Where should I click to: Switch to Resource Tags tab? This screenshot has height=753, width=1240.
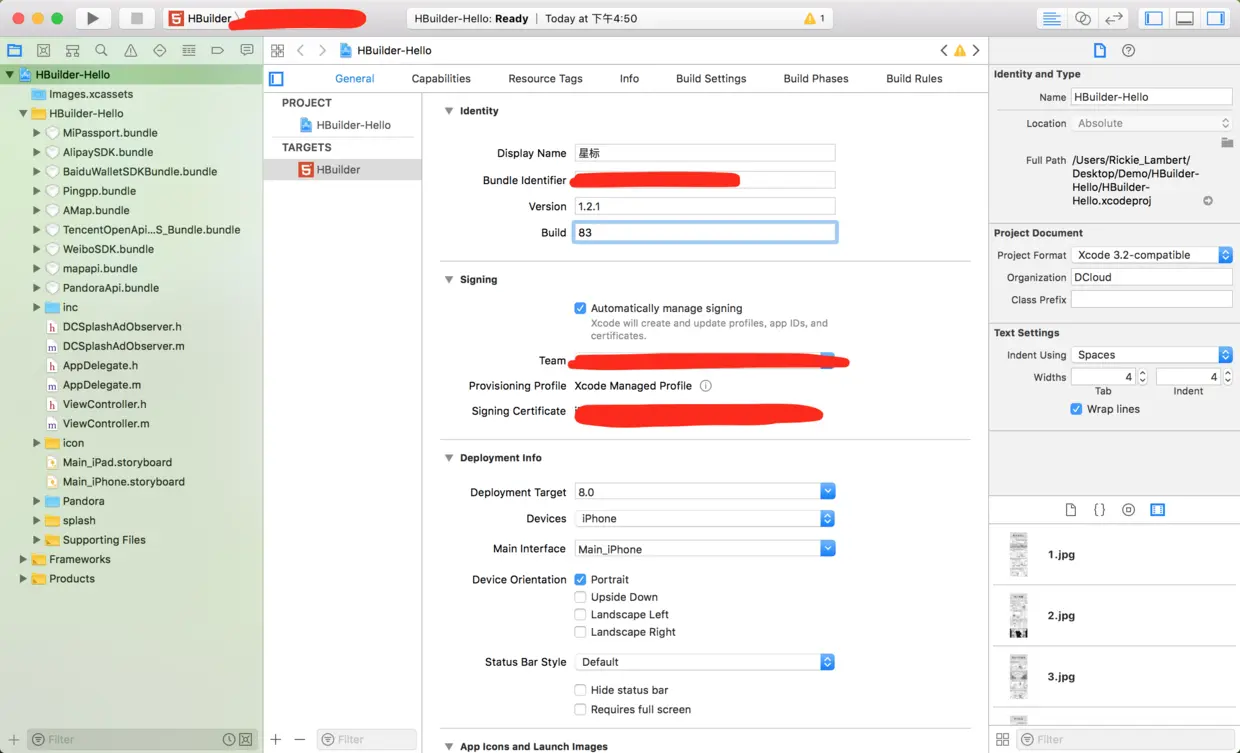pyautogui.click(x=545, y=78)
